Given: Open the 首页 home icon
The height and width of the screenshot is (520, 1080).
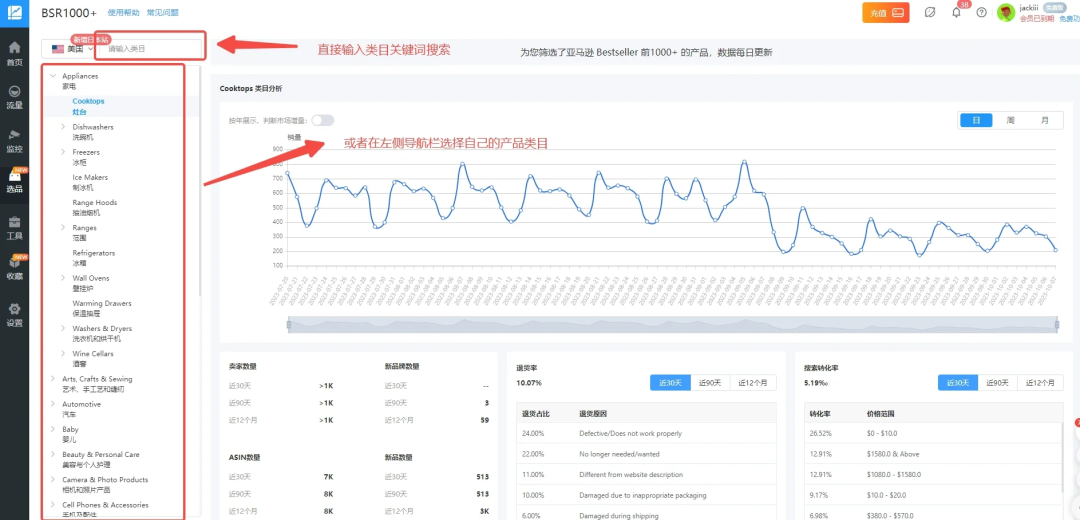Looking at the screenshot, I should pyautogui.click(x=14, y=48).
